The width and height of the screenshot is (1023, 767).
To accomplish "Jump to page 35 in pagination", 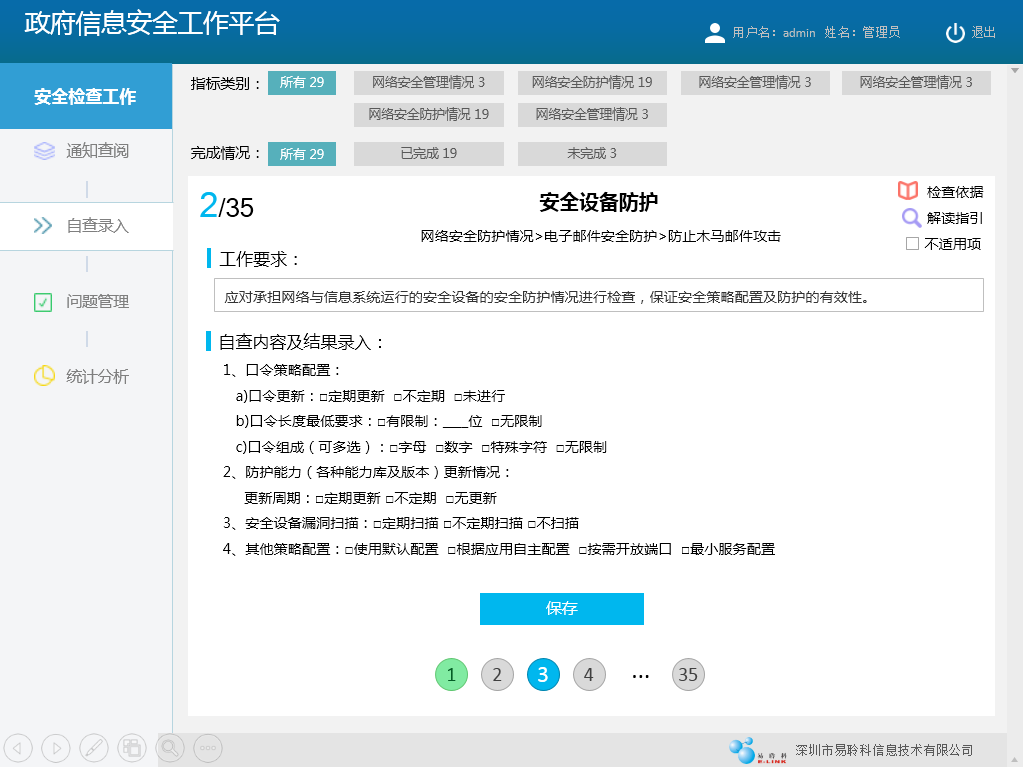I will point(688,675).
